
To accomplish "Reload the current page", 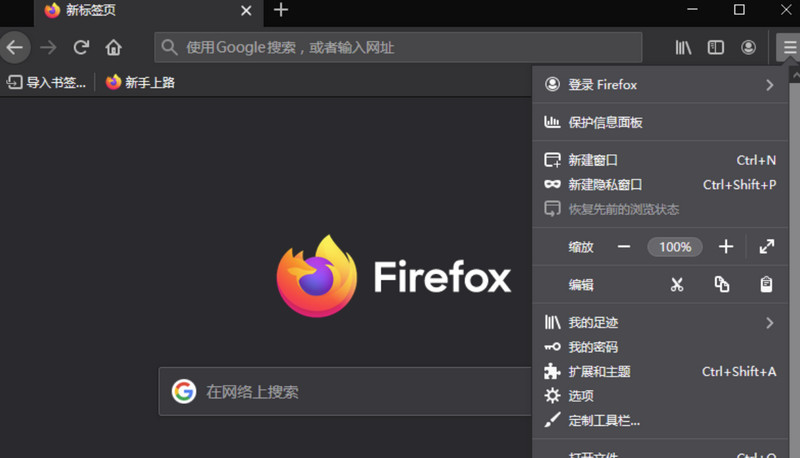I will 81,47.
